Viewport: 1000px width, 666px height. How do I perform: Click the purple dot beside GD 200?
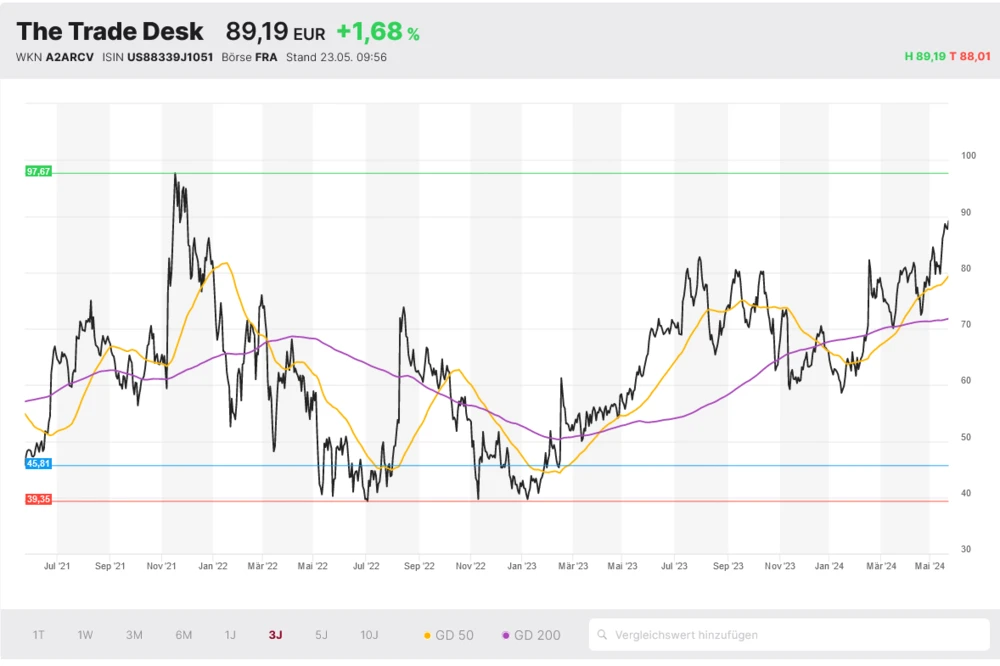(506, 635)
